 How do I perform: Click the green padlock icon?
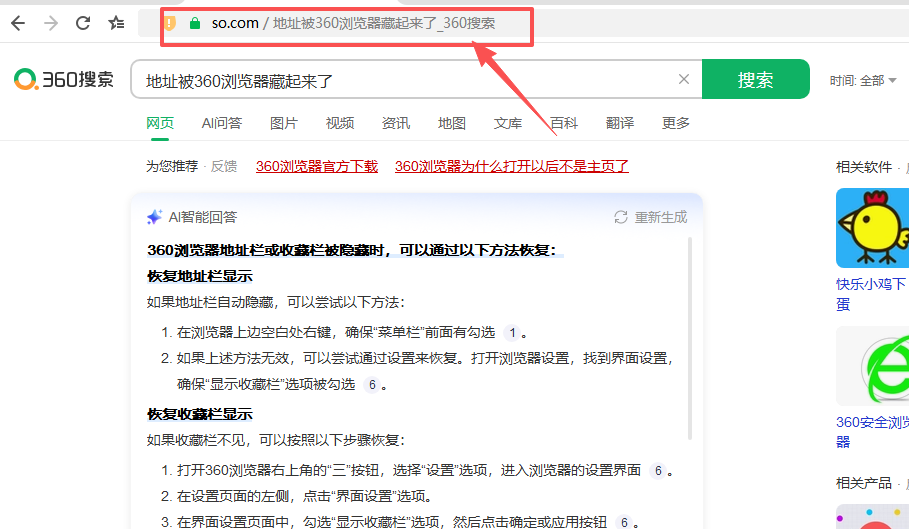(195, 23)
